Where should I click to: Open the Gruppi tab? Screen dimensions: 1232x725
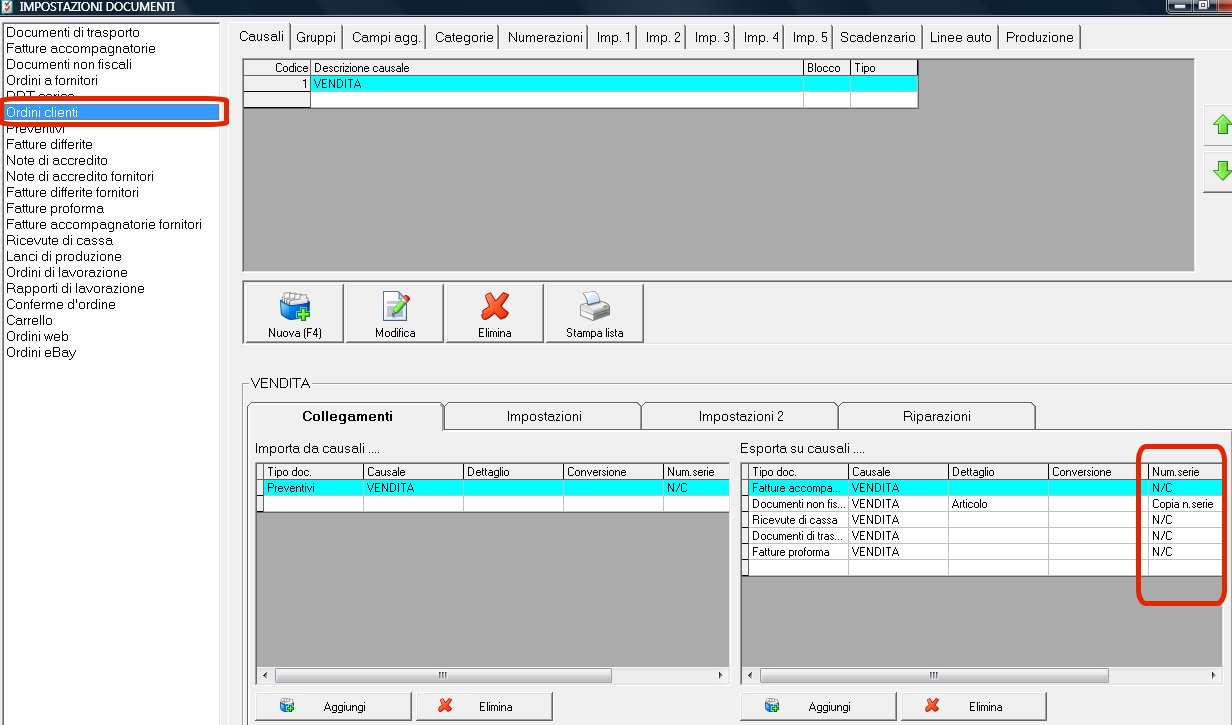pyautogui.click(x=316, y=37)
